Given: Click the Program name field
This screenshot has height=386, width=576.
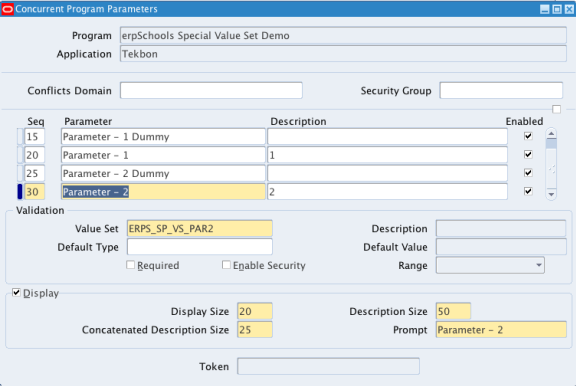Looking at the screenshot, I should tap(343, 36).
